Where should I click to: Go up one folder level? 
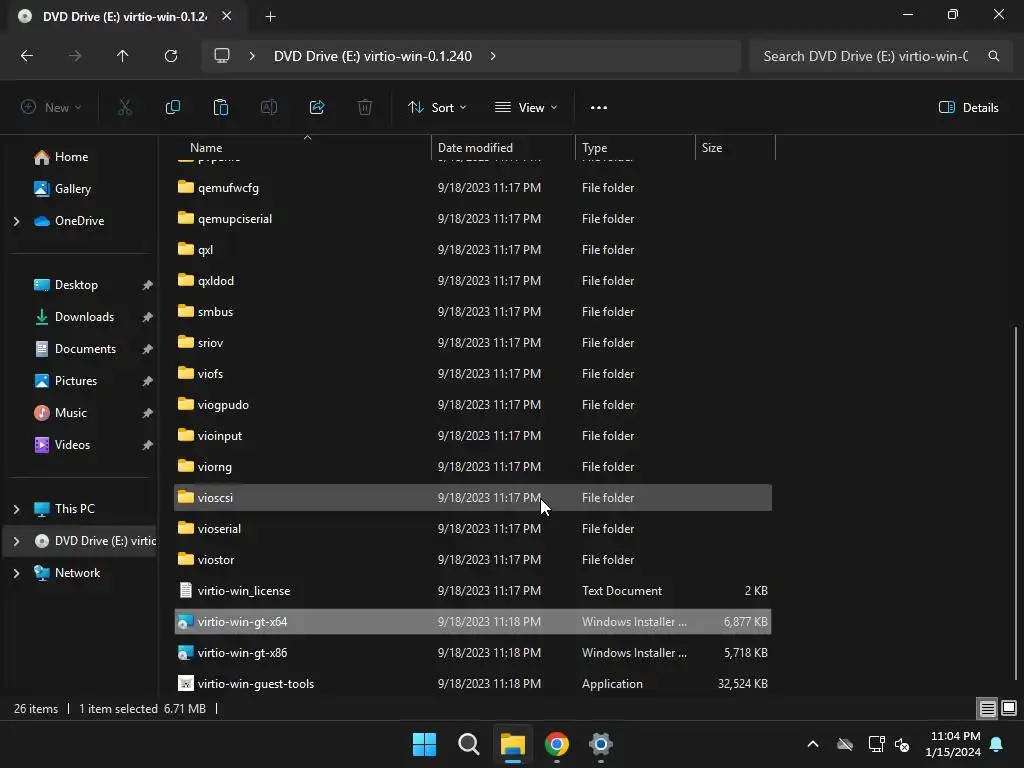122,56
